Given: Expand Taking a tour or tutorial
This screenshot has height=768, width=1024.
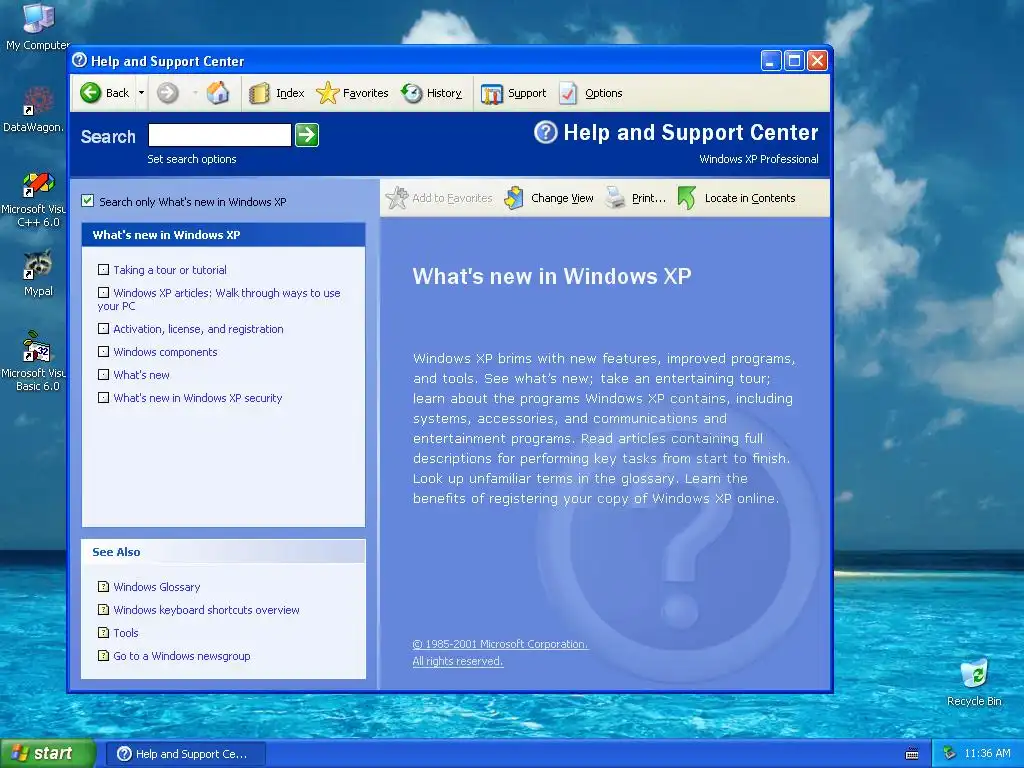Looking at the screenshot, I should click(x=103, y=270).
